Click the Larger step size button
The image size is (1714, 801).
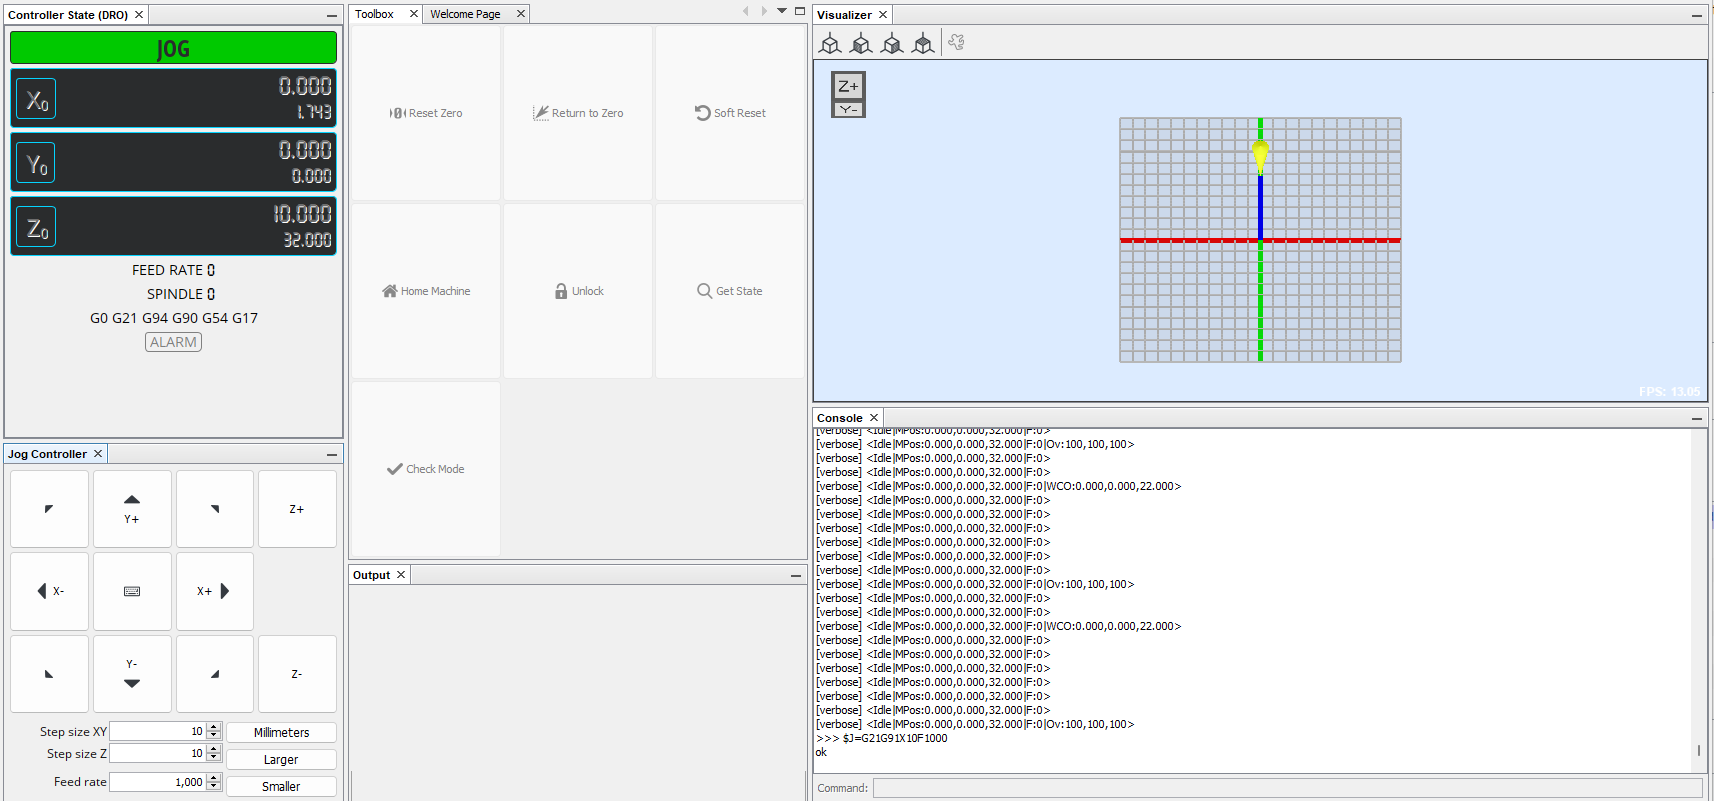pos(281,759)
